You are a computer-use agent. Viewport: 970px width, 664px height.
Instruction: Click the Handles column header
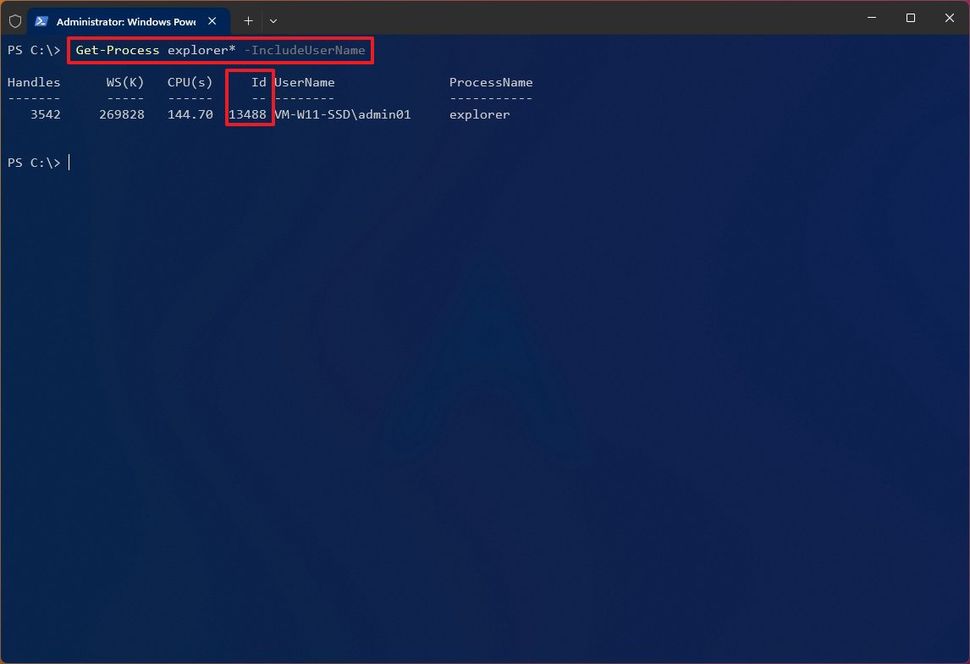point(33,82)
